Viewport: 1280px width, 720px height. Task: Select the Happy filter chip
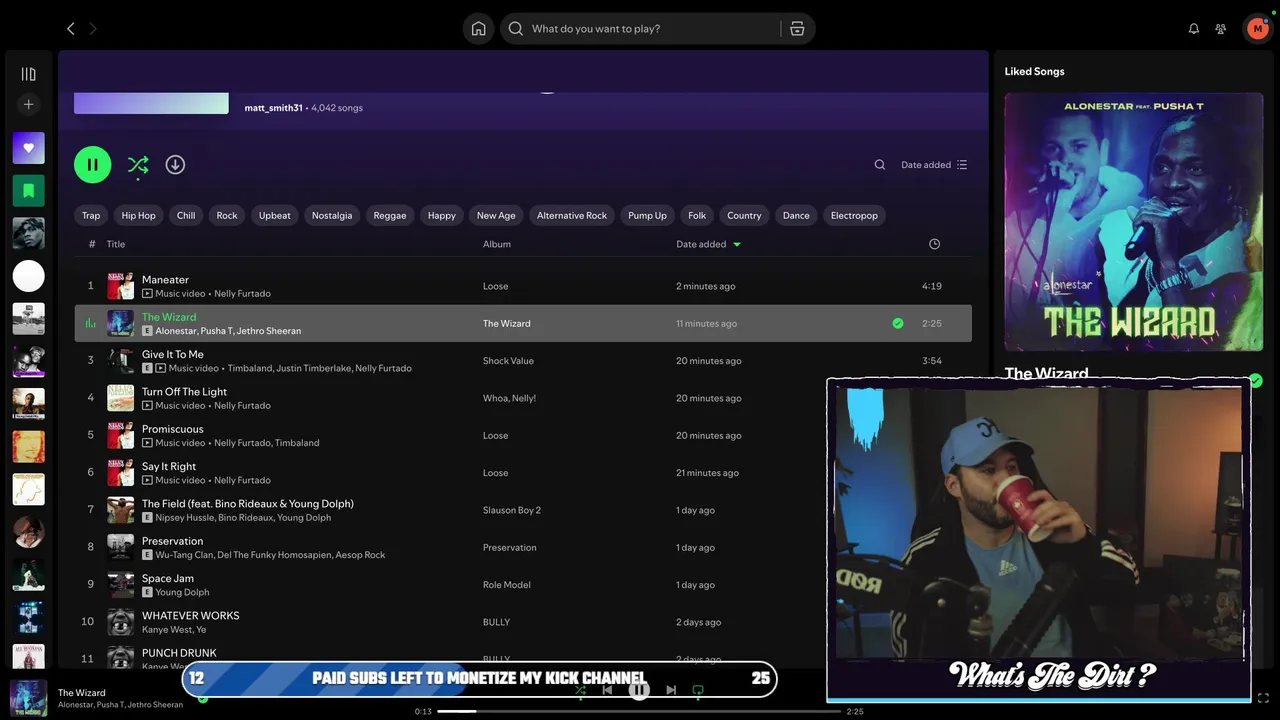442,215
